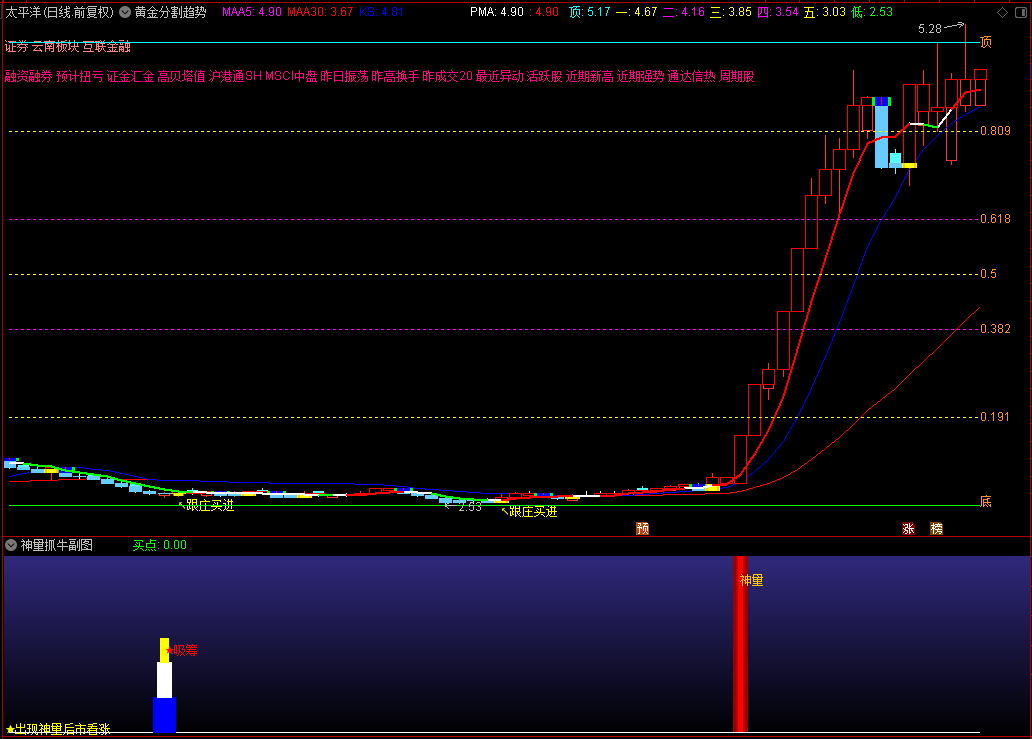Click the 2.53 low price annotation
1032x739 pixels.
[x=470, y=507]
